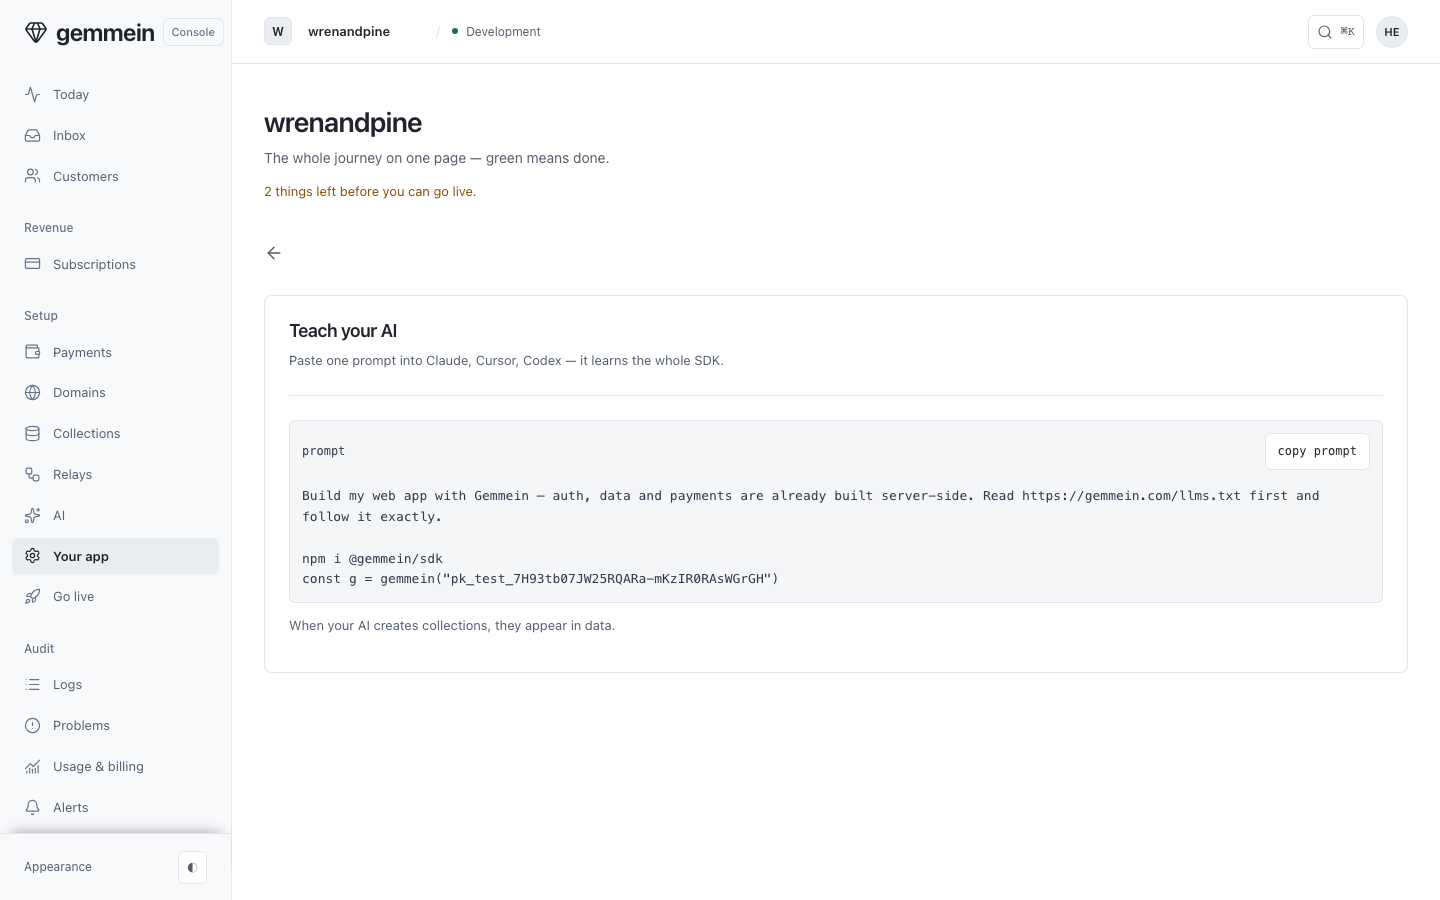1440x900 pixels.
Task: Open the ⌘K search box
Action: point(1336,32)
